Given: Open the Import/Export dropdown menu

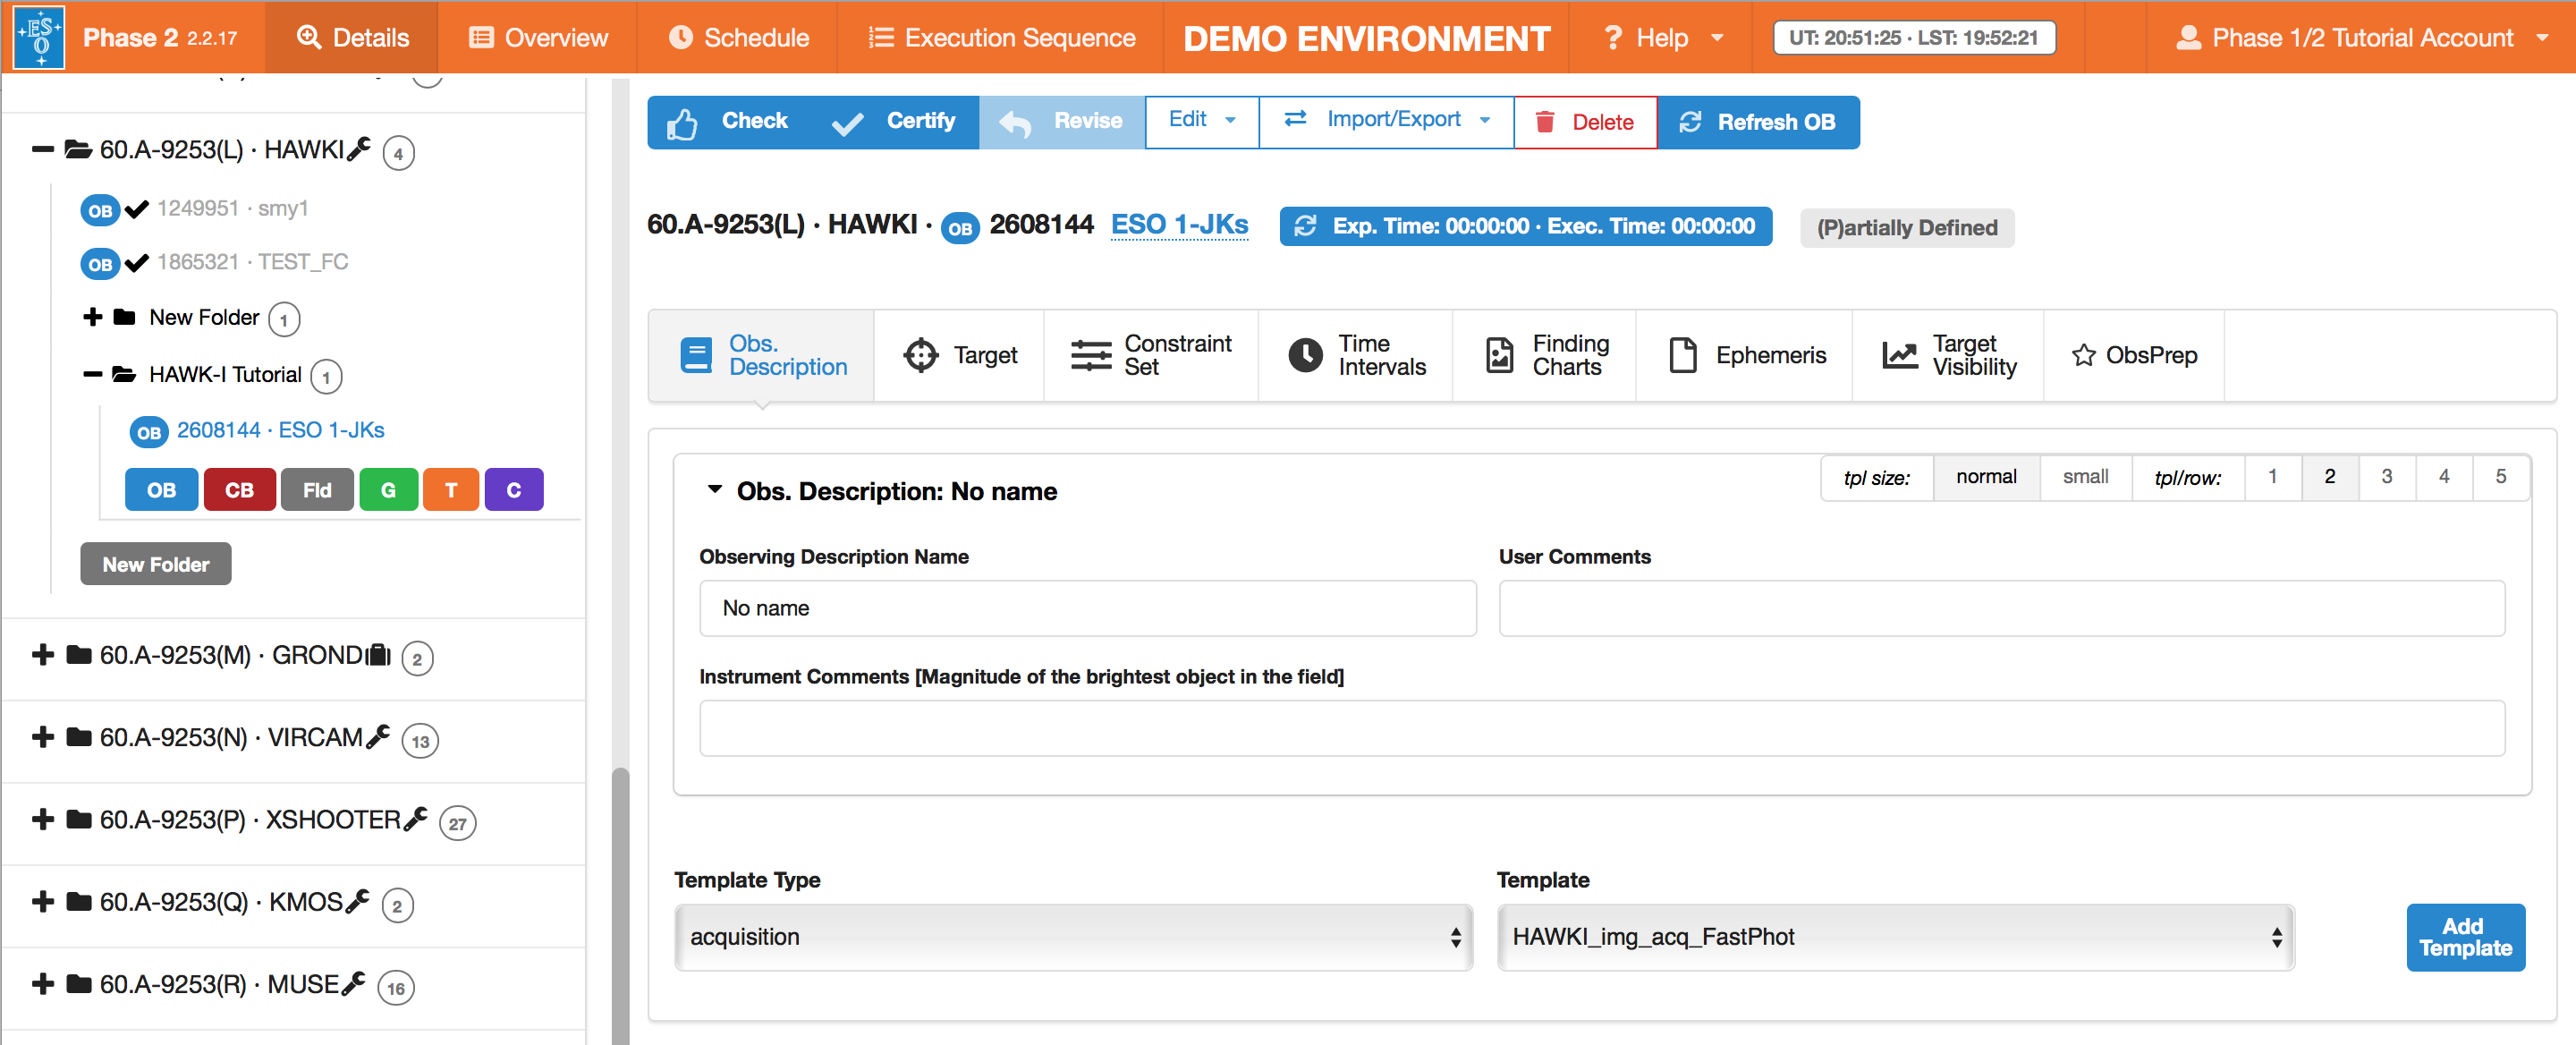Looking at the screenshot, I should (x=1385, y=122).
